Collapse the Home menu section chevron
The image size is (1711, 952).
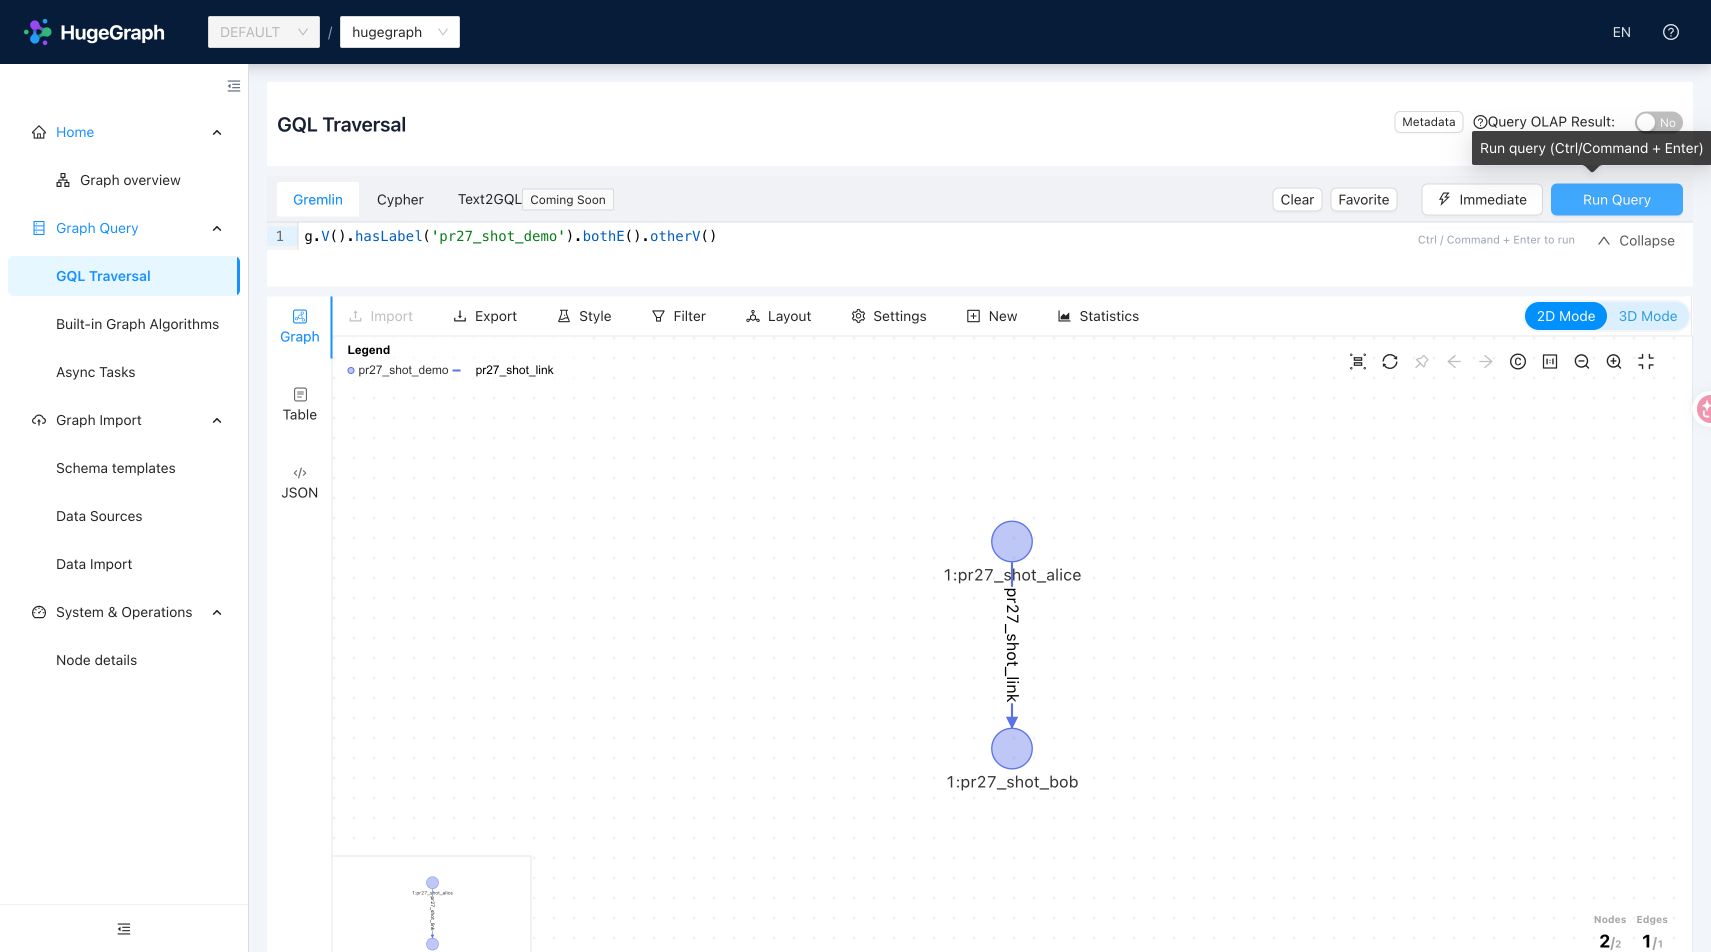(x=217, y=132)
